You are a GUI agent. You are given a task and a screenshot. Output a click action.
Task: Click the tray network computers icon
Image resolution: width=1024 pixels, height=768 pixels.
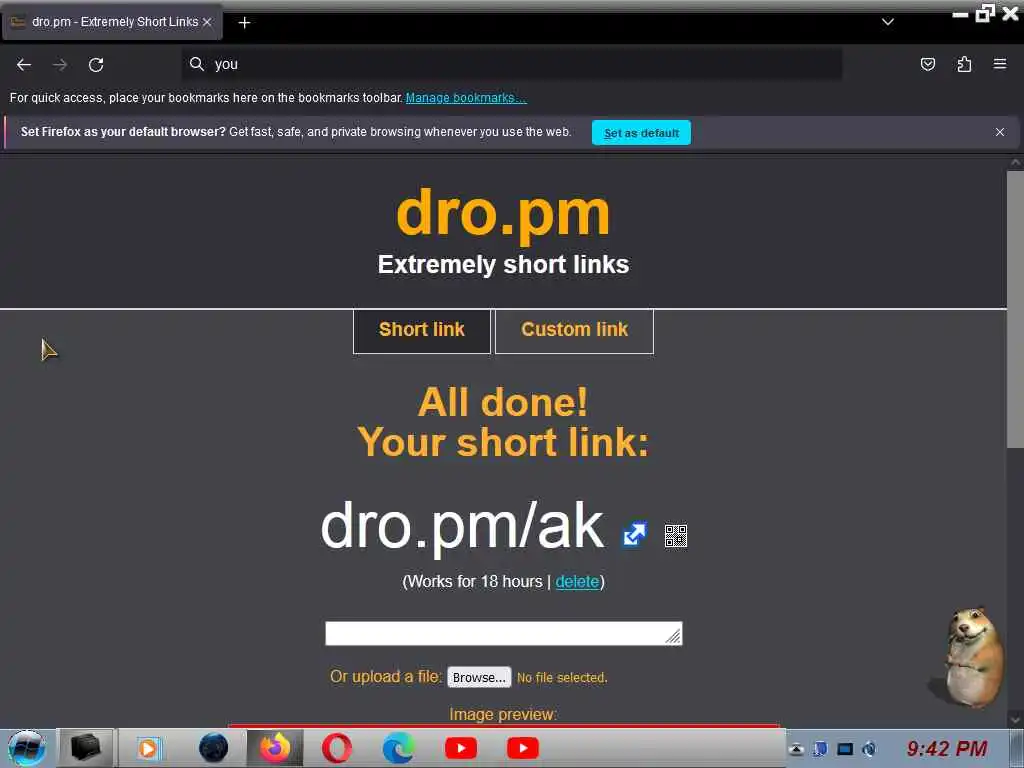pos(820,749)
